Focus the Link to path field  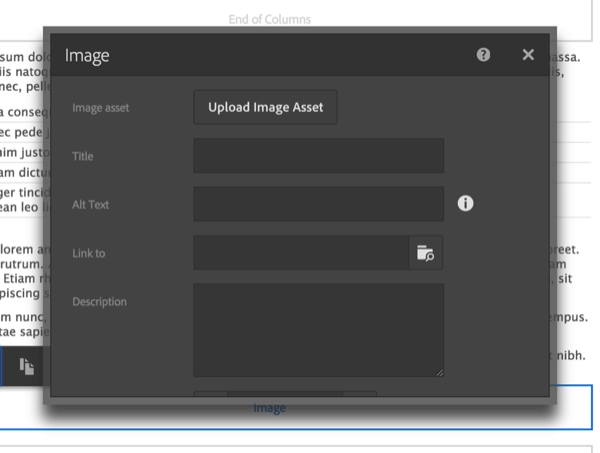[x=301, y=253]
